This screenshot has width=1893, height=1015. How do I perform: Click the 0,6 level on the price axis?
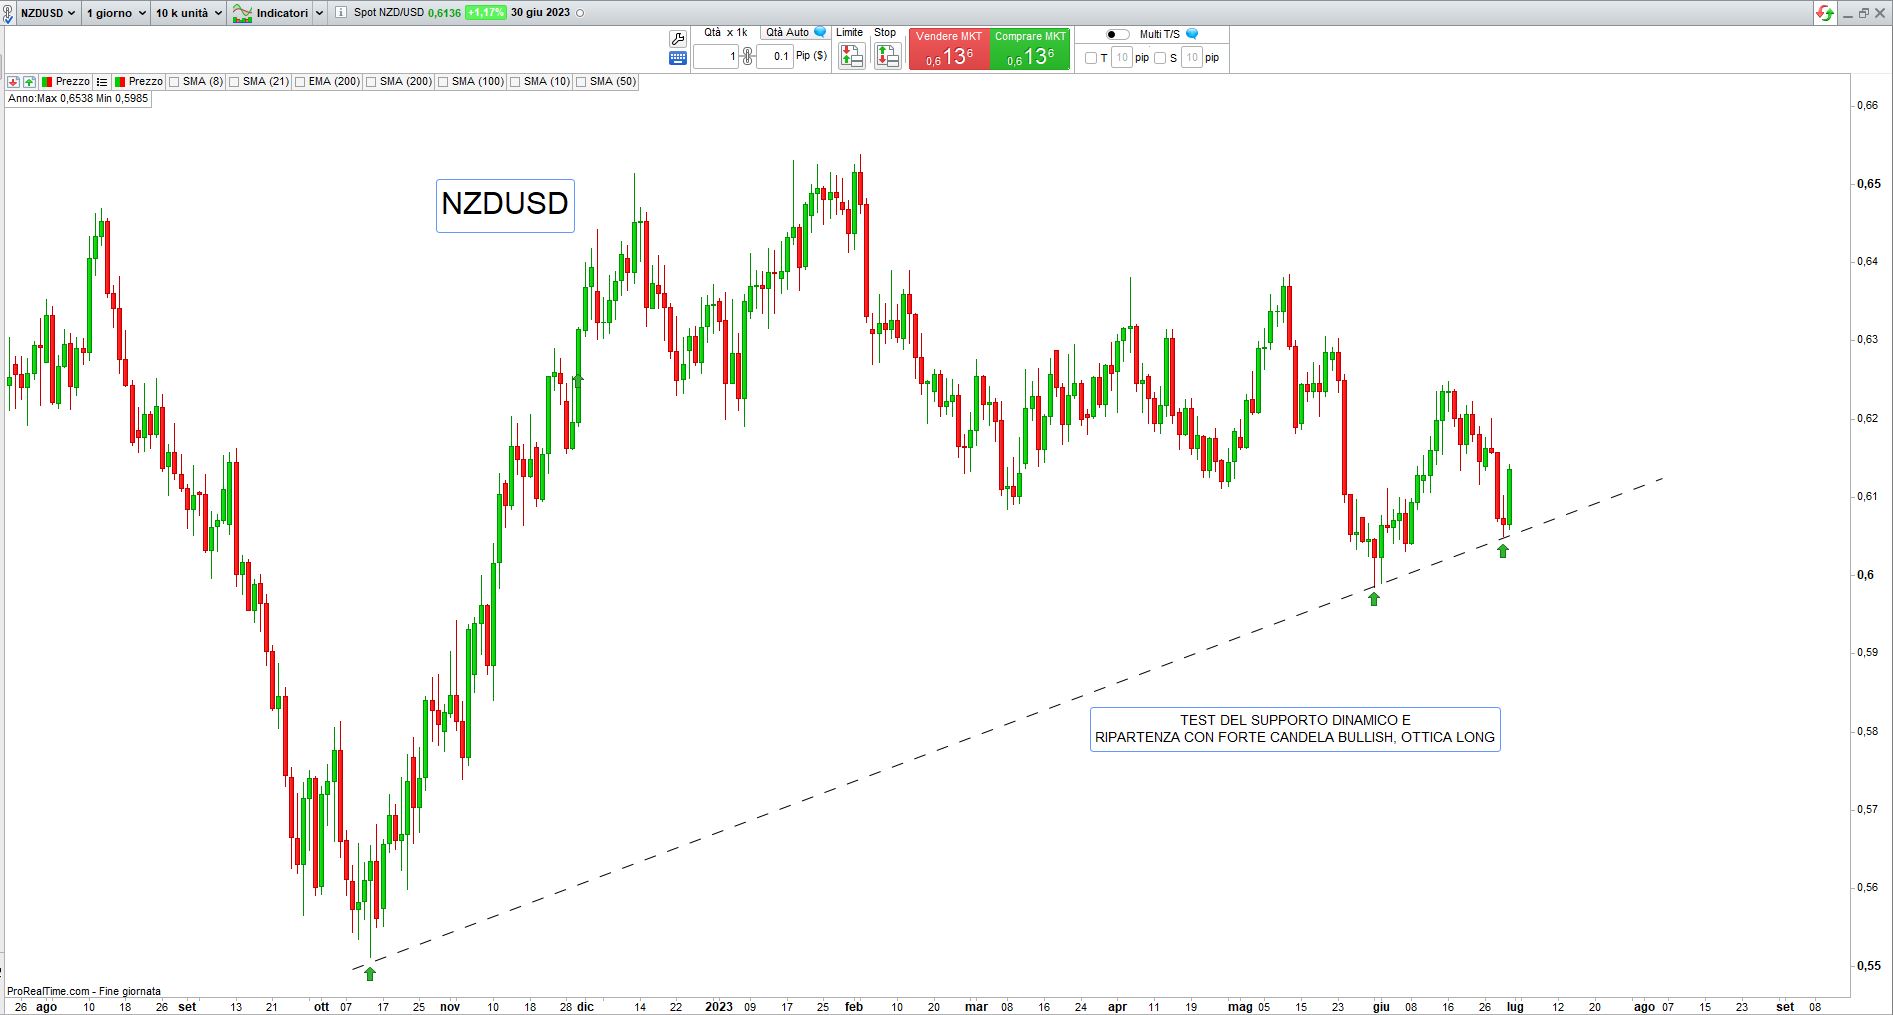pyautogui.click(x=1865, y=574)
